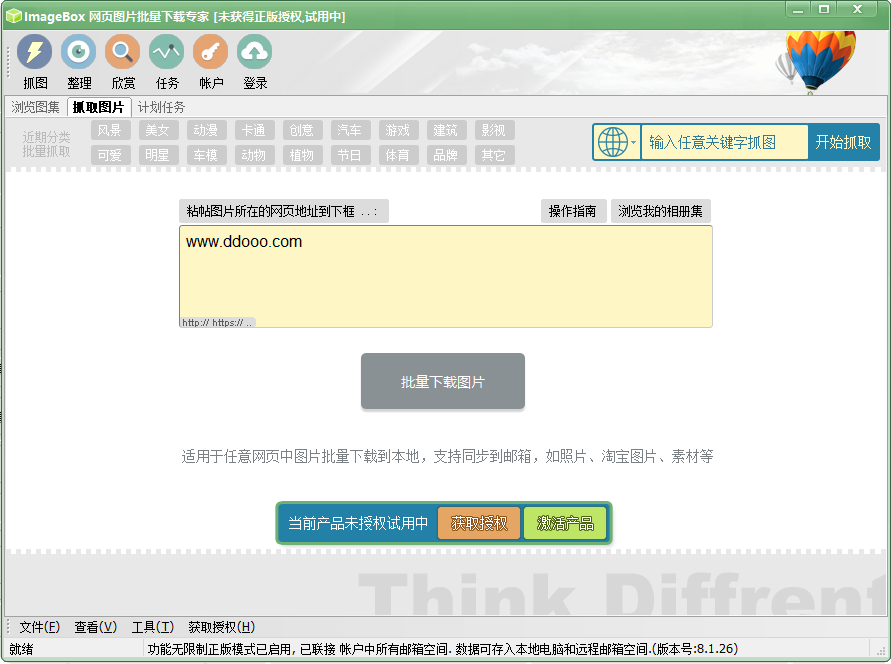The image size is (891, 664).
Task: Choose the 其它 category button
Action: point(494,155)
